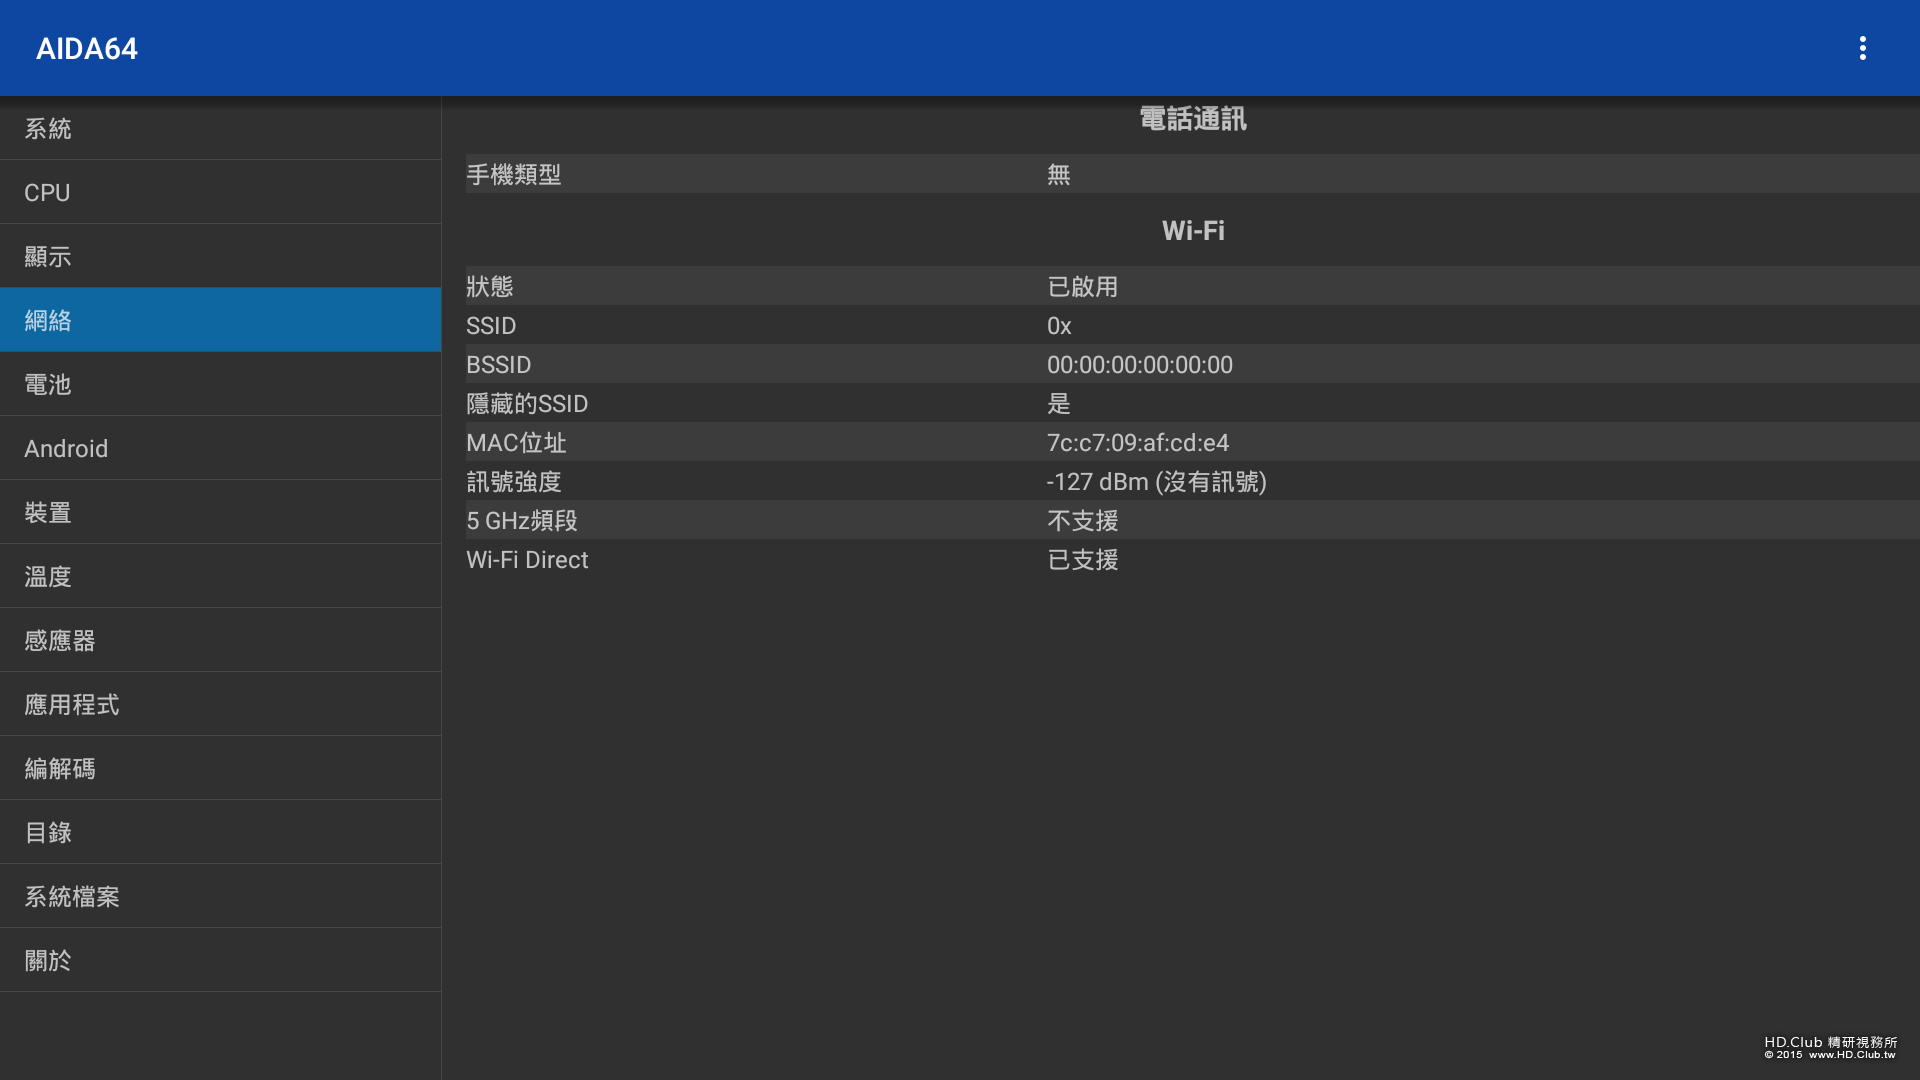This screenshot has width=1920, height=1080.
Task: Switch to the 顯示 category
Action: (220, 256)
